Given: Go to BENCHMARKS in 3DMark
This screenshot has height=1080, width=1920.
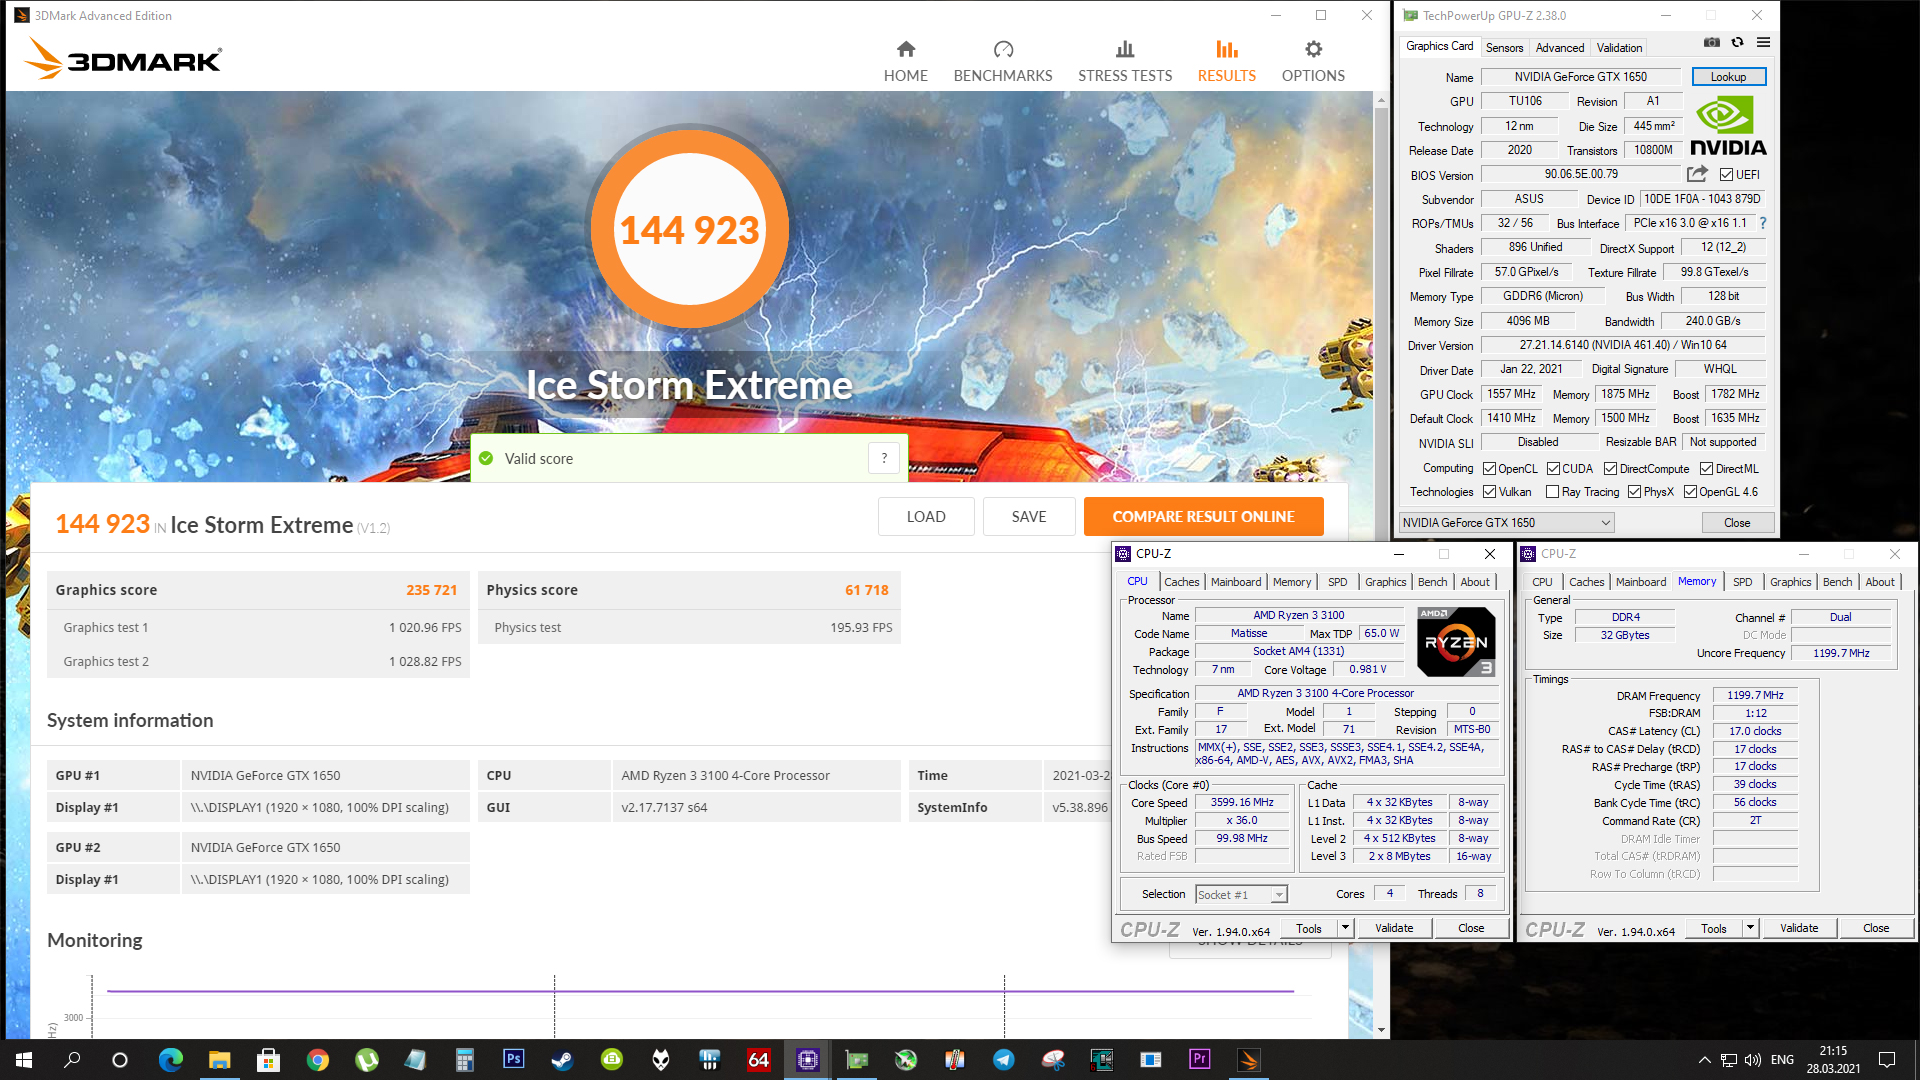Looking at the screenshot, I should [x=1003, y=61].
